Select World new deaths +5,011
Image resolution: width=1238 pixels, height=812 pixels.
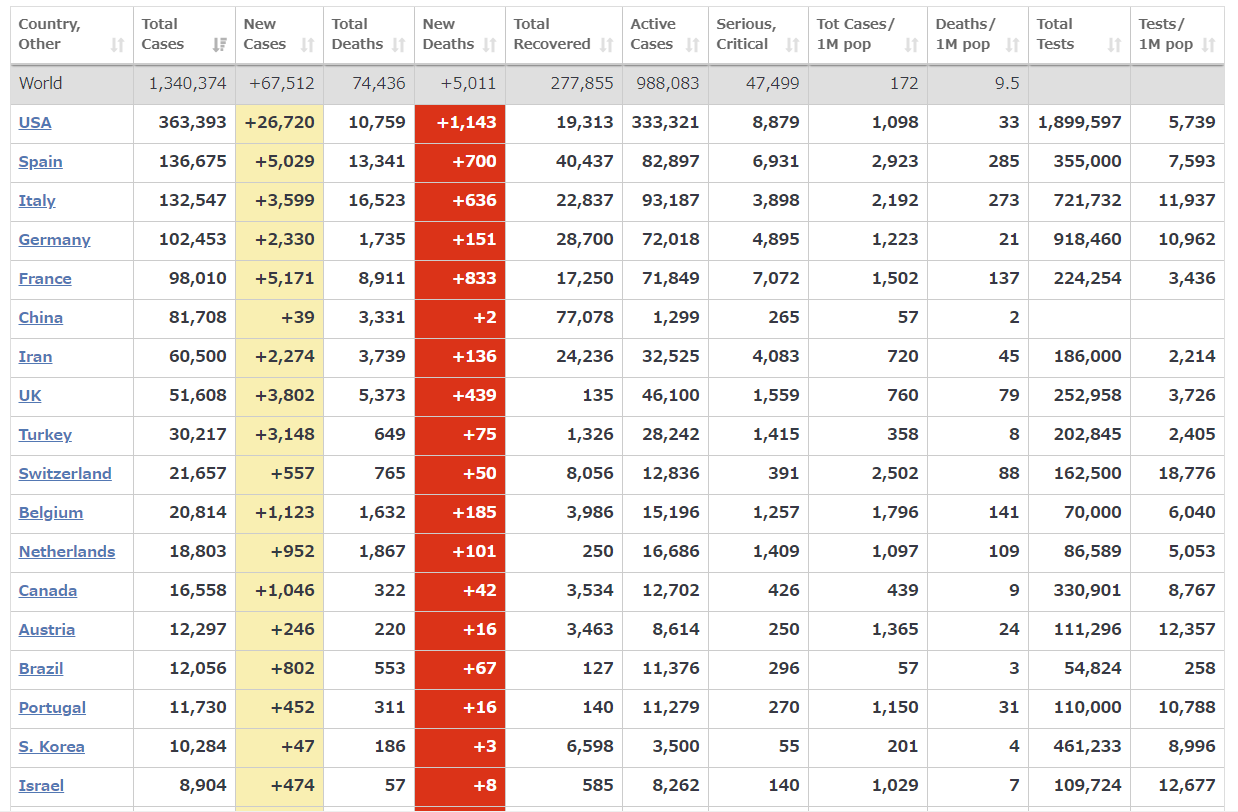pyautogui.click(x=469, y=84)
